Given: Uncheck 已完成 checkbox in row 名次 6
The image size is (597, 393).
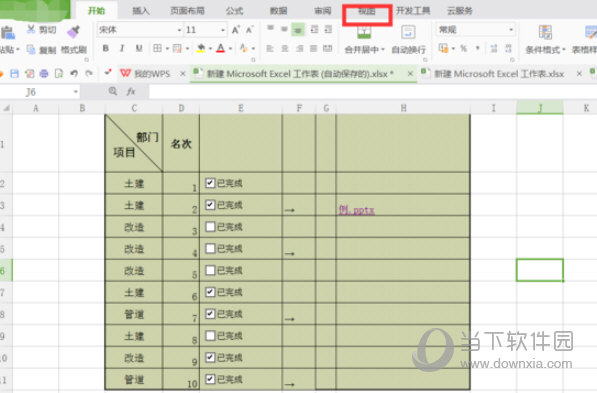Looking at the screenshot, I should (x=210, y=292).
